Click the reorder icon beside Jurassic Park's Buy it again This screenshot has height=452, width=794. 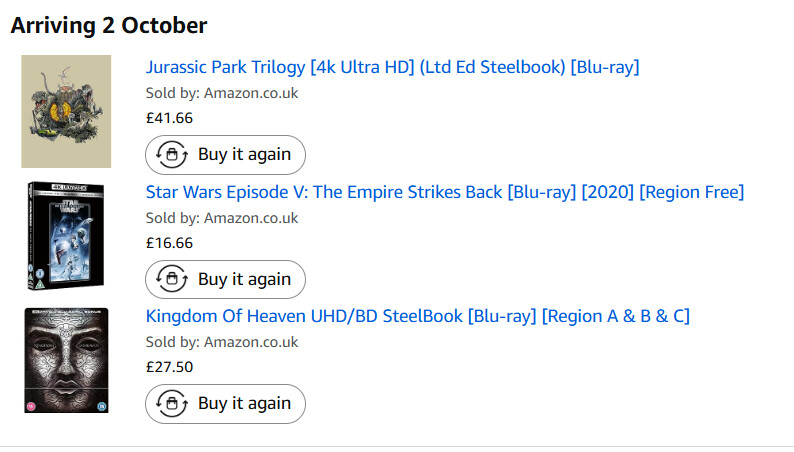[171, 155]
